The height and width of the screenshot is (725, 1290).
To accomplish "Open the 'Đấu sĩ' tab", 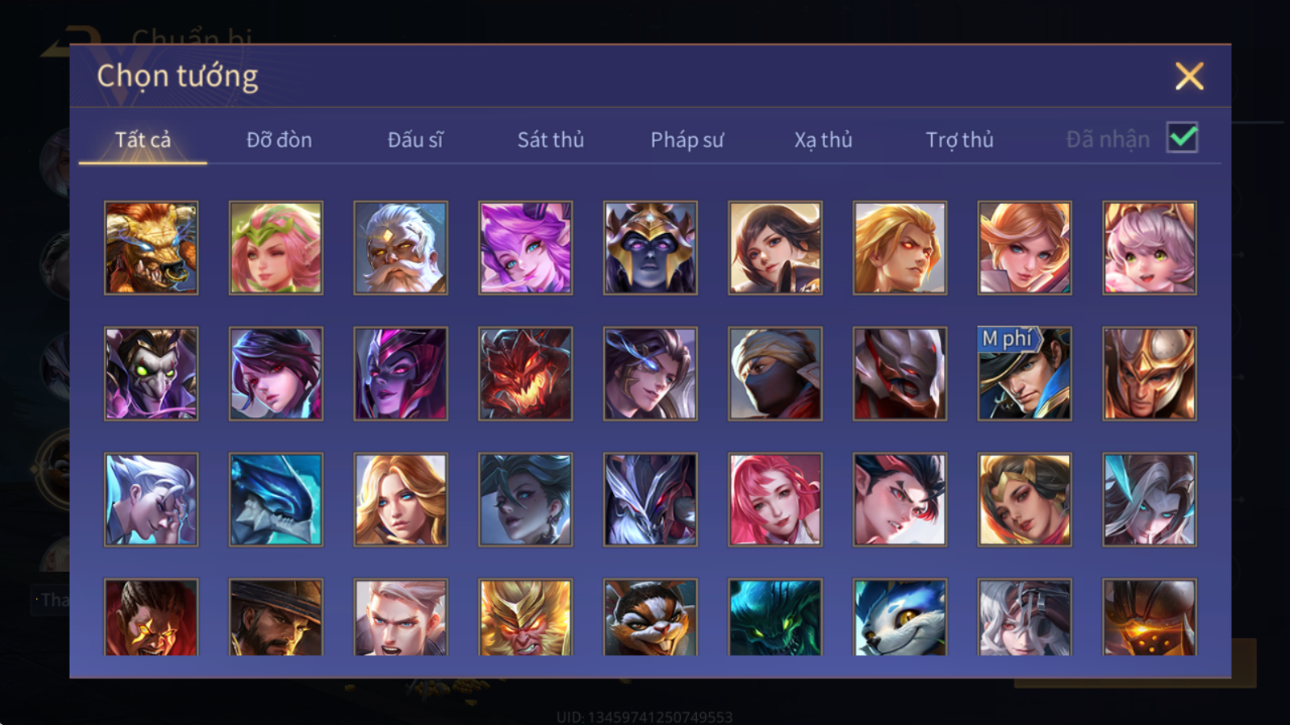I will point(415,140).
